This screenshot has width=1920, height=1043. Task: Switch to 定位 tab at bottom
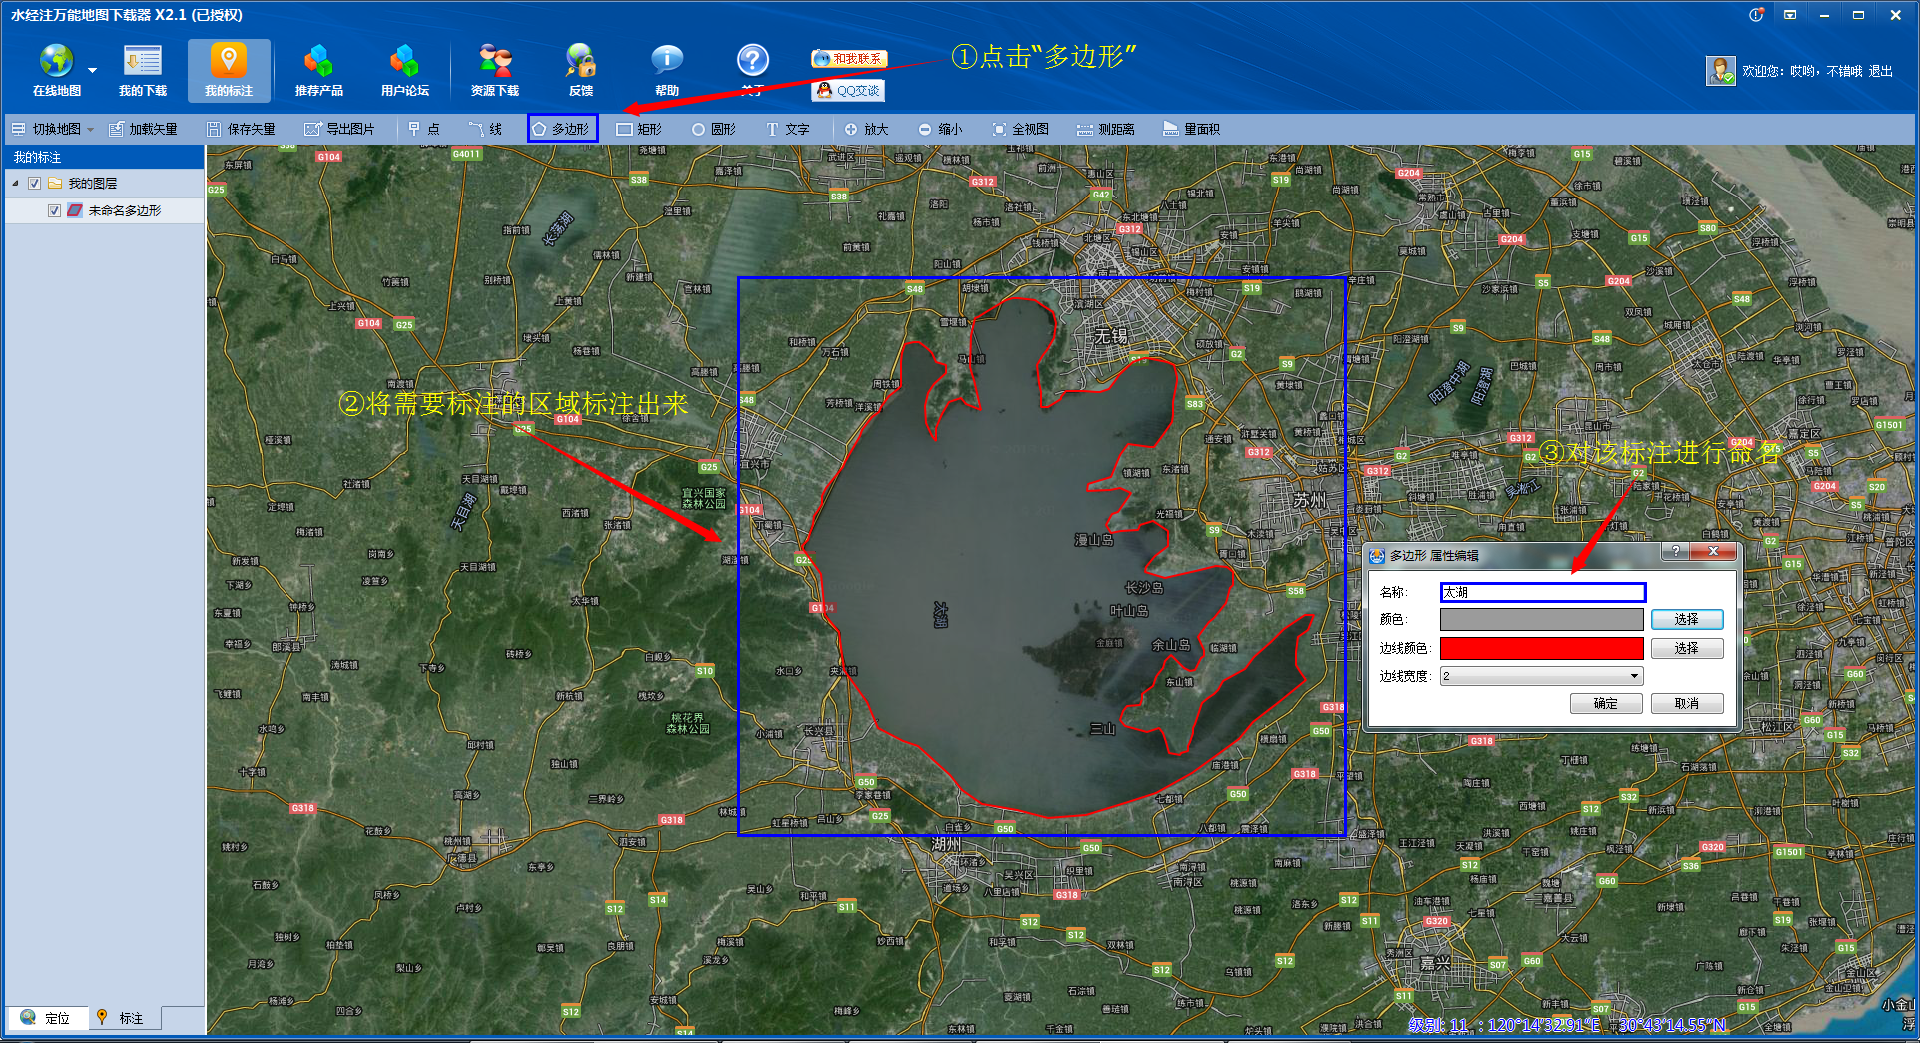coord(46,1018)
